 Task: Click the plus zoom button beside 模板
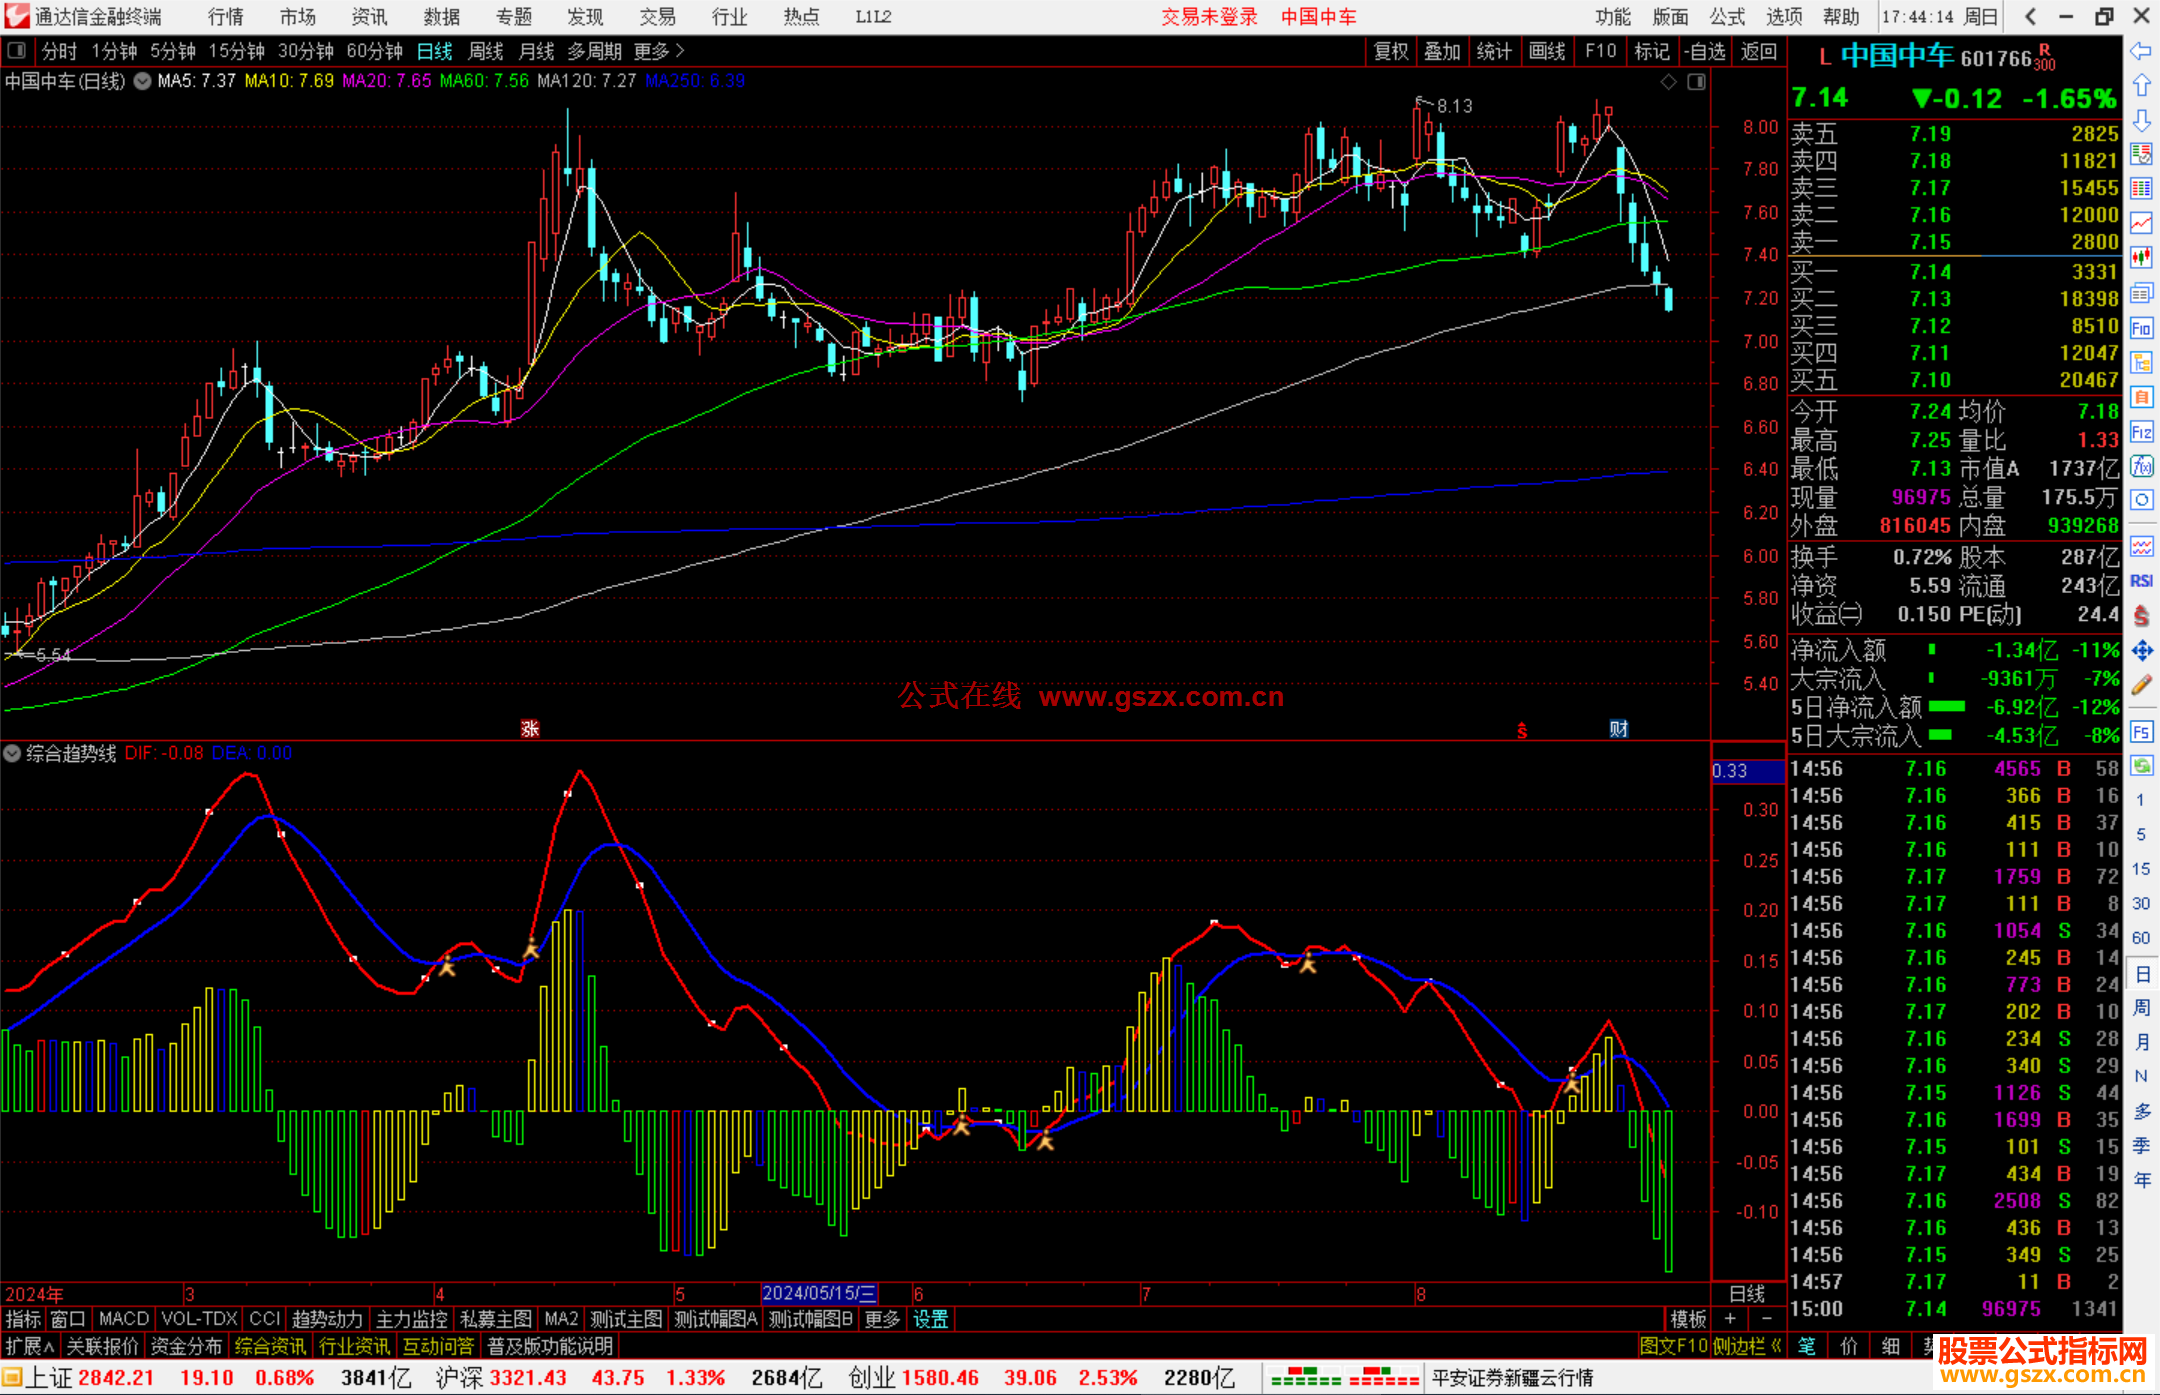(x=1730, y=1319)
